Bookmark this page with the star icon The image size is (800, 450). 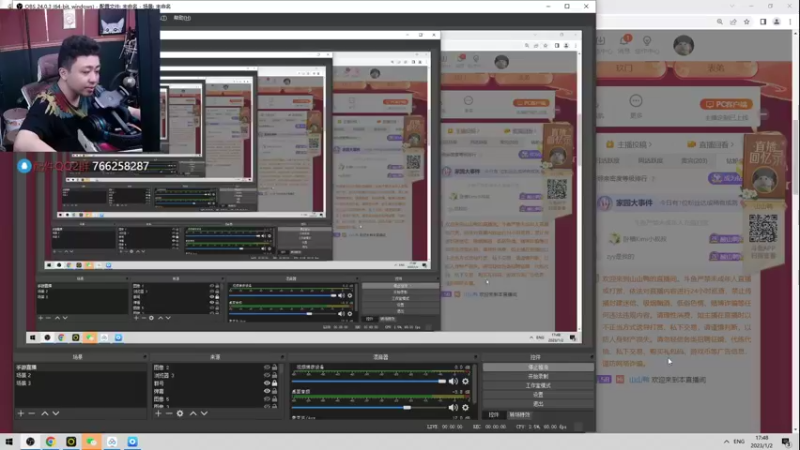747,22
